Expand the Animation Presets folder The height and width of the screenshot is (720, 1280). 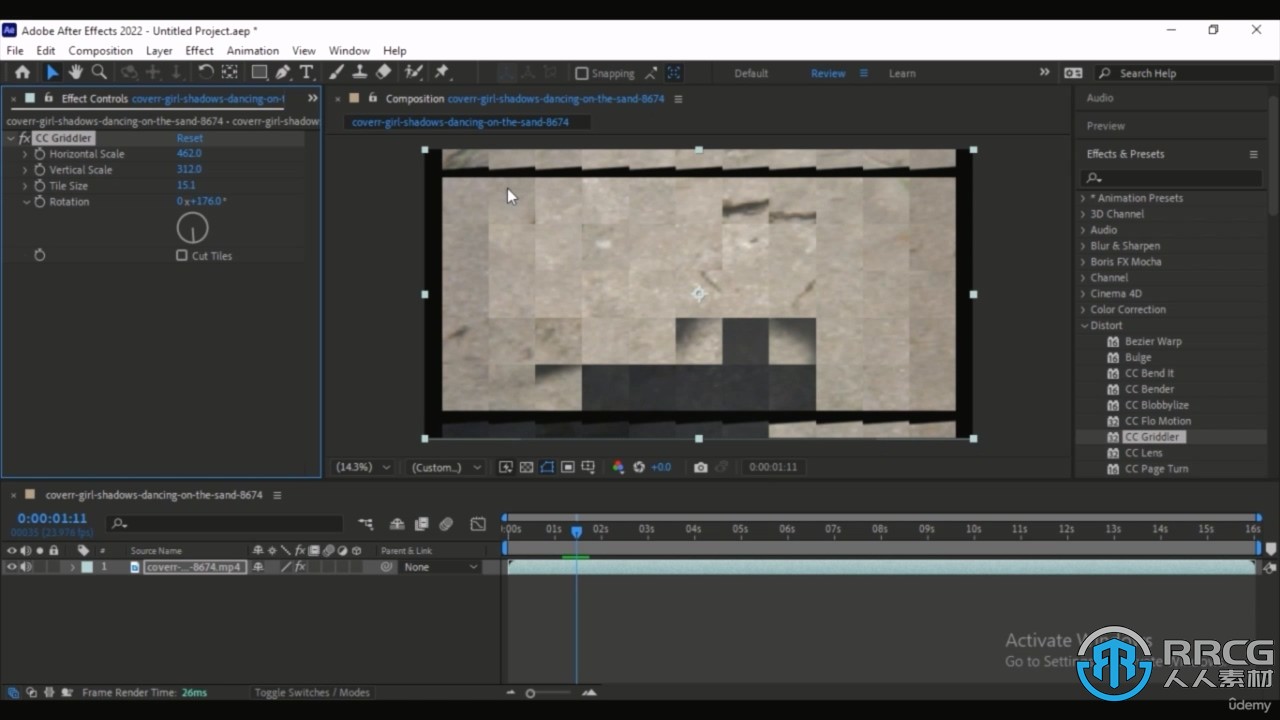(x=1083, y=198)
